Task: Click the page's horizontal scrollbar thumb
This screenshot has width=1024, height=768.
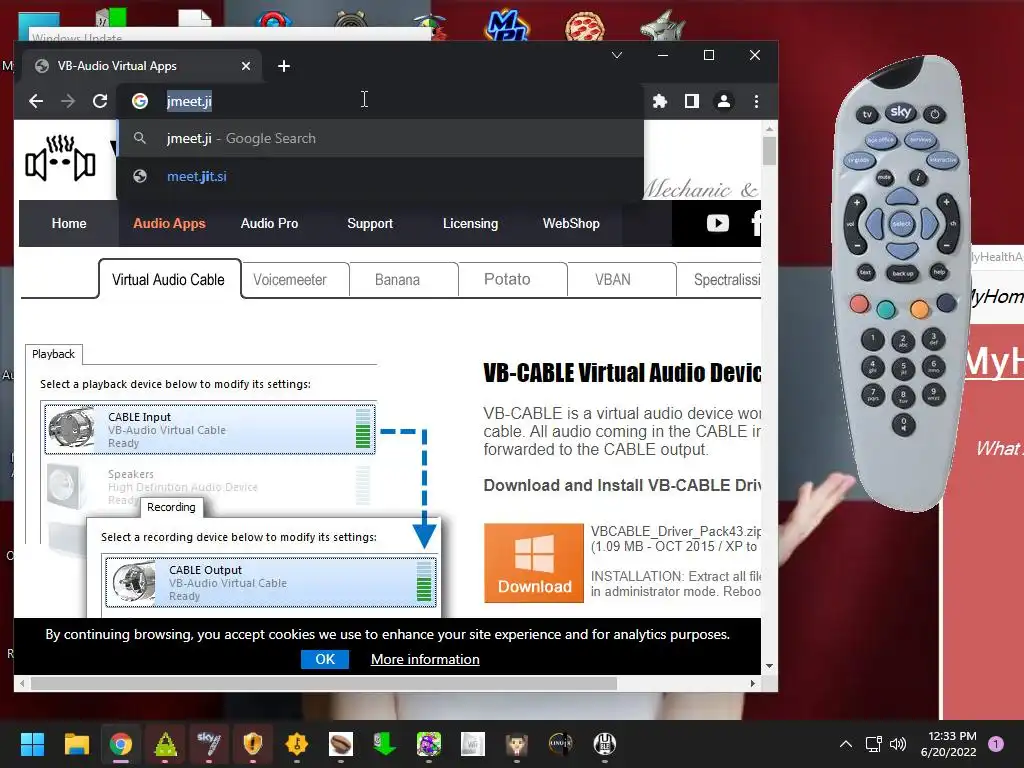Action: tap(323, 683)
